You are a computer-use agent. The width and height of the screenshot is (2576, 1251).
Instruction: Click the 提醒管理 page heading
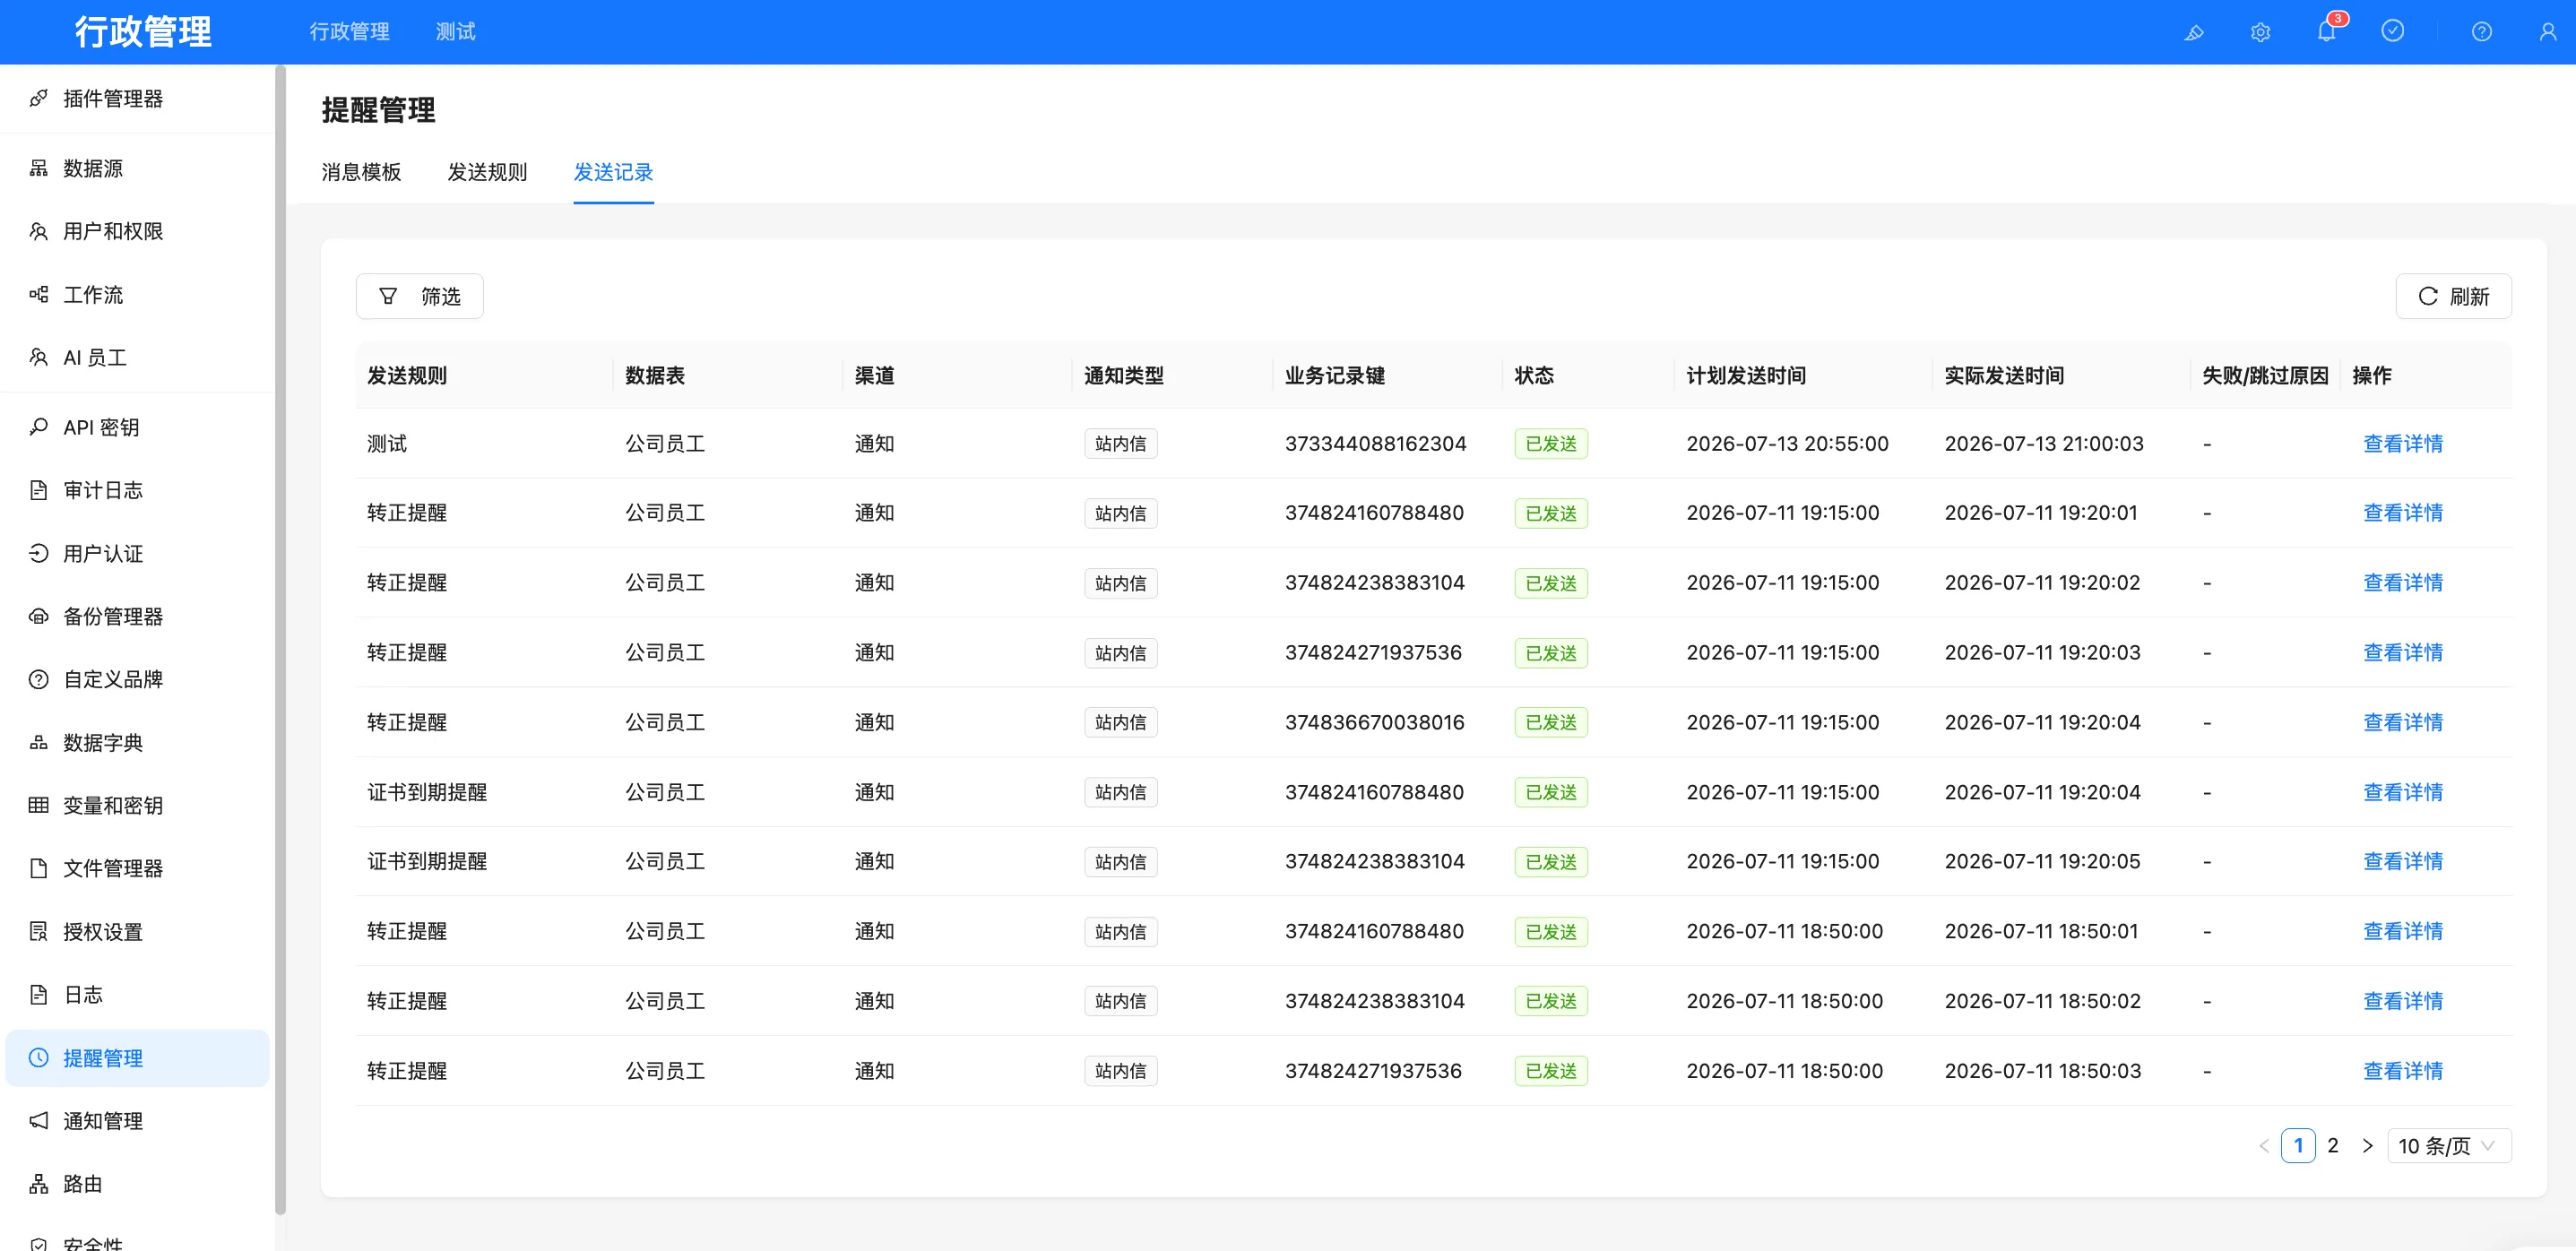(378, 110)
